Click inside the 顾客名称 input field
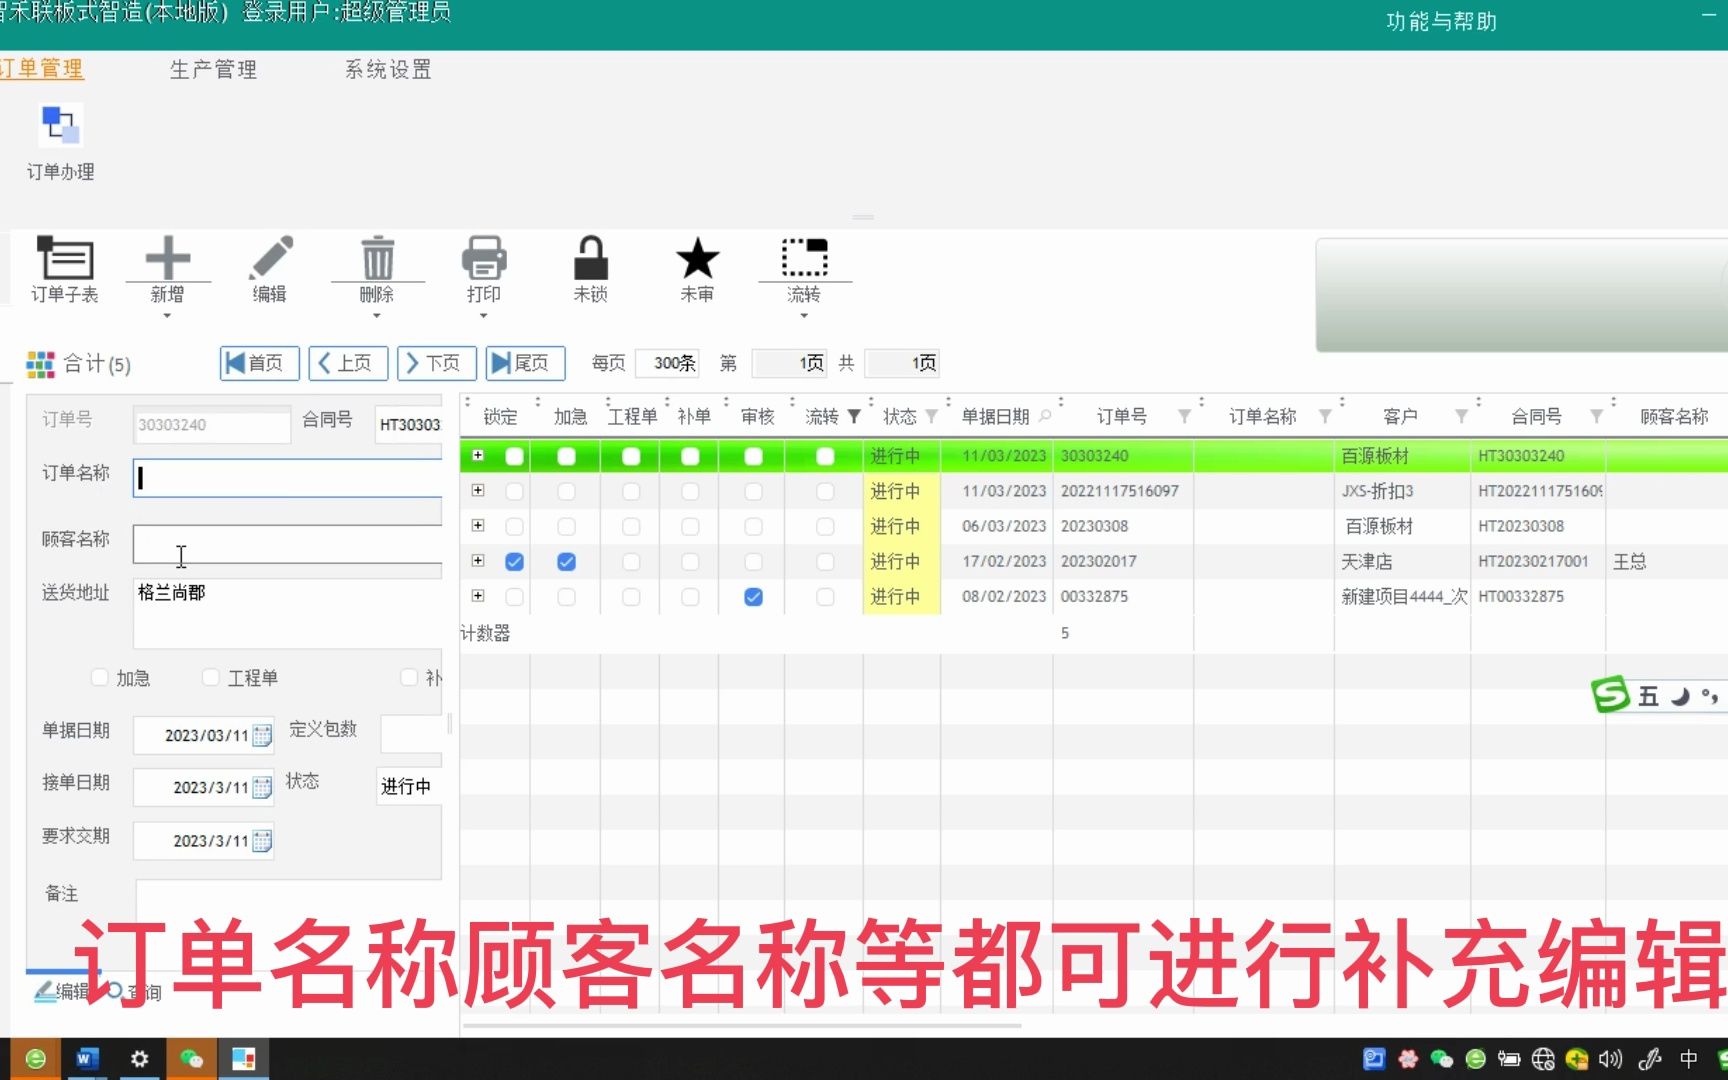Screen dimensions: 1728x1080 click(x=287, y=545)
